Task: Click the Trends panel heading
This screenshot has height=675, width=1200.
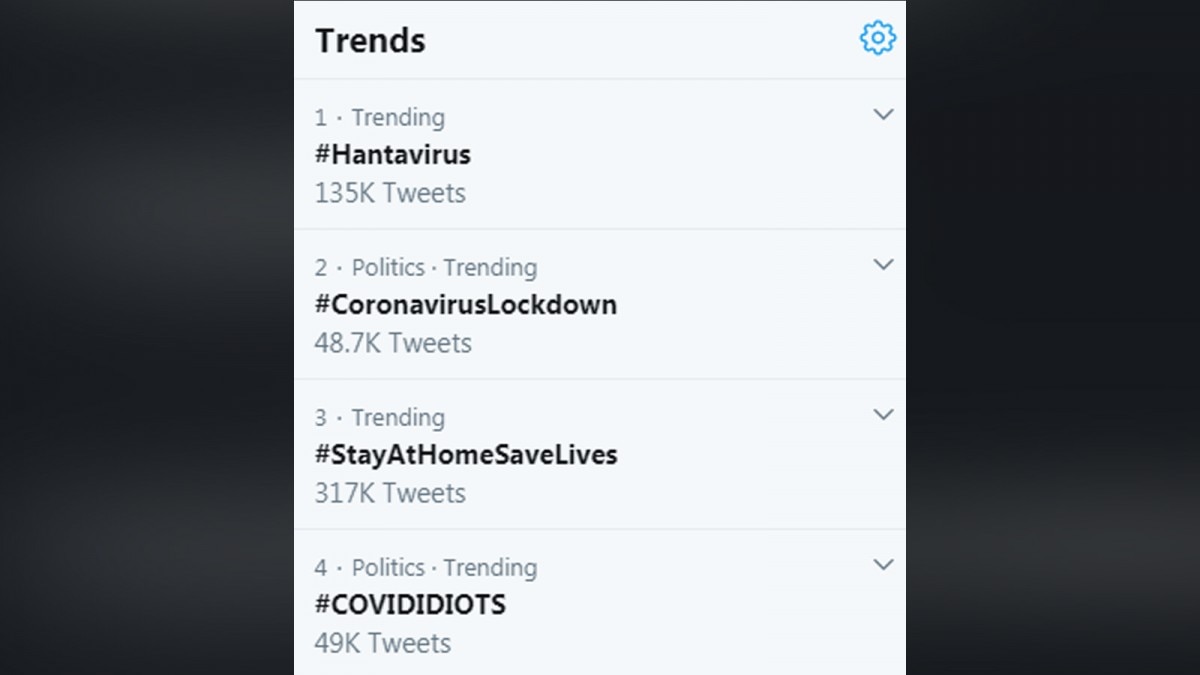Action: click(370, 41)
